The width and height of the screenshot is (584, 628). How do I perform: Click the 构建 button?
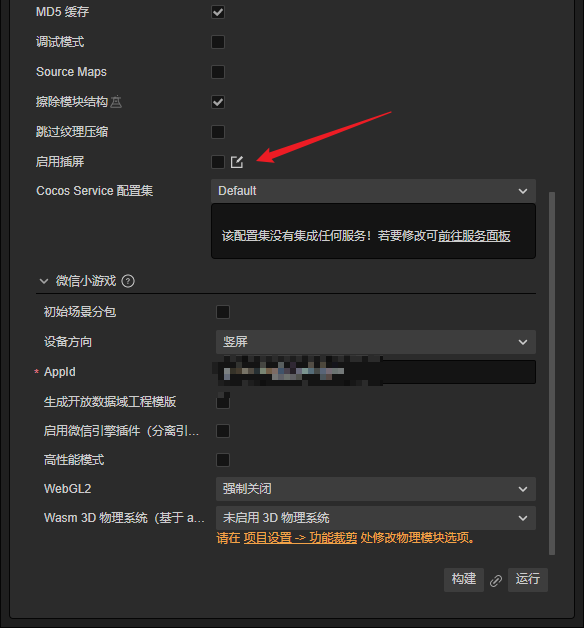[x=464, y=580]
